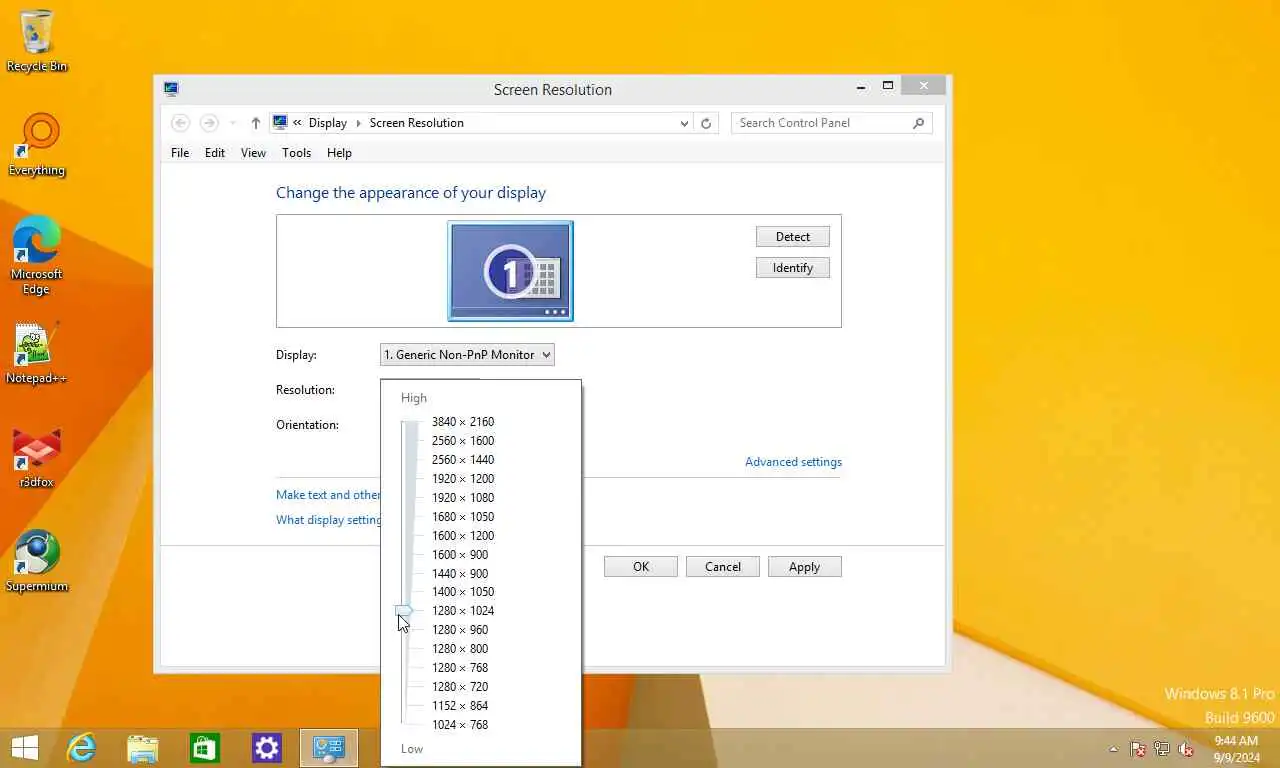This screenshot has height=768, width=1280.
Task: Confirm with the OK button
Action: point(641,567)
